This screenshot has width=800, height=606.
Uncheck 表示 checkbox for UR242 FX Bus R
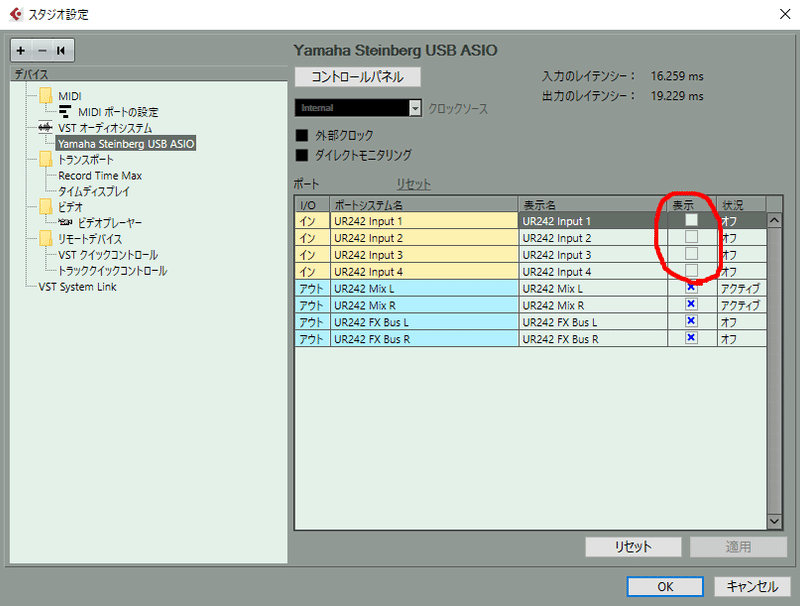point(691,338)
